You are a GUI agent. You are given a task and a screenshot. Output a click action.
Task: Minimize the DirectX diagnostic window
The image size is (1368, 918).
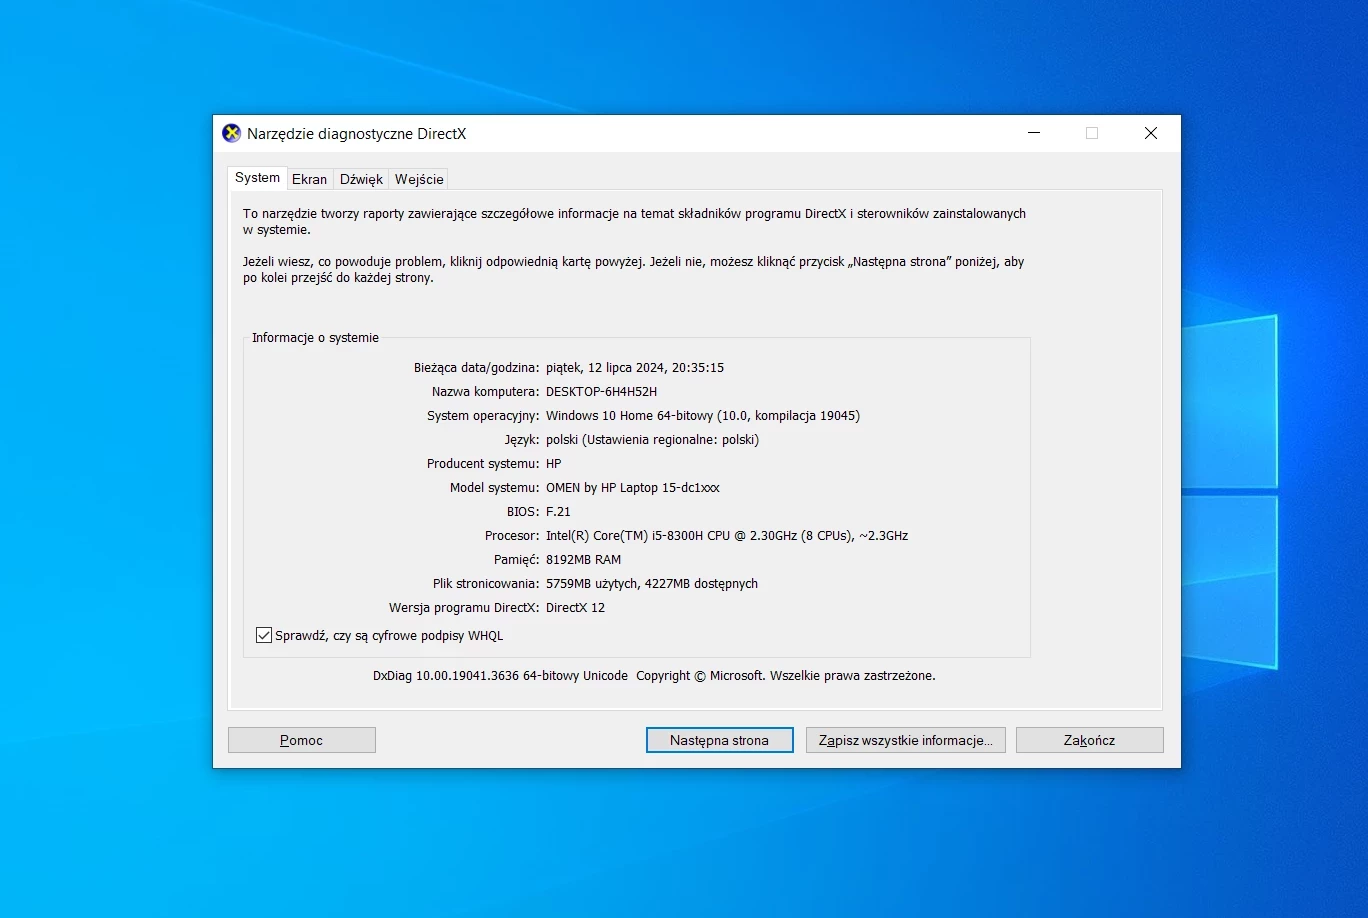[x=1034, y=133]
